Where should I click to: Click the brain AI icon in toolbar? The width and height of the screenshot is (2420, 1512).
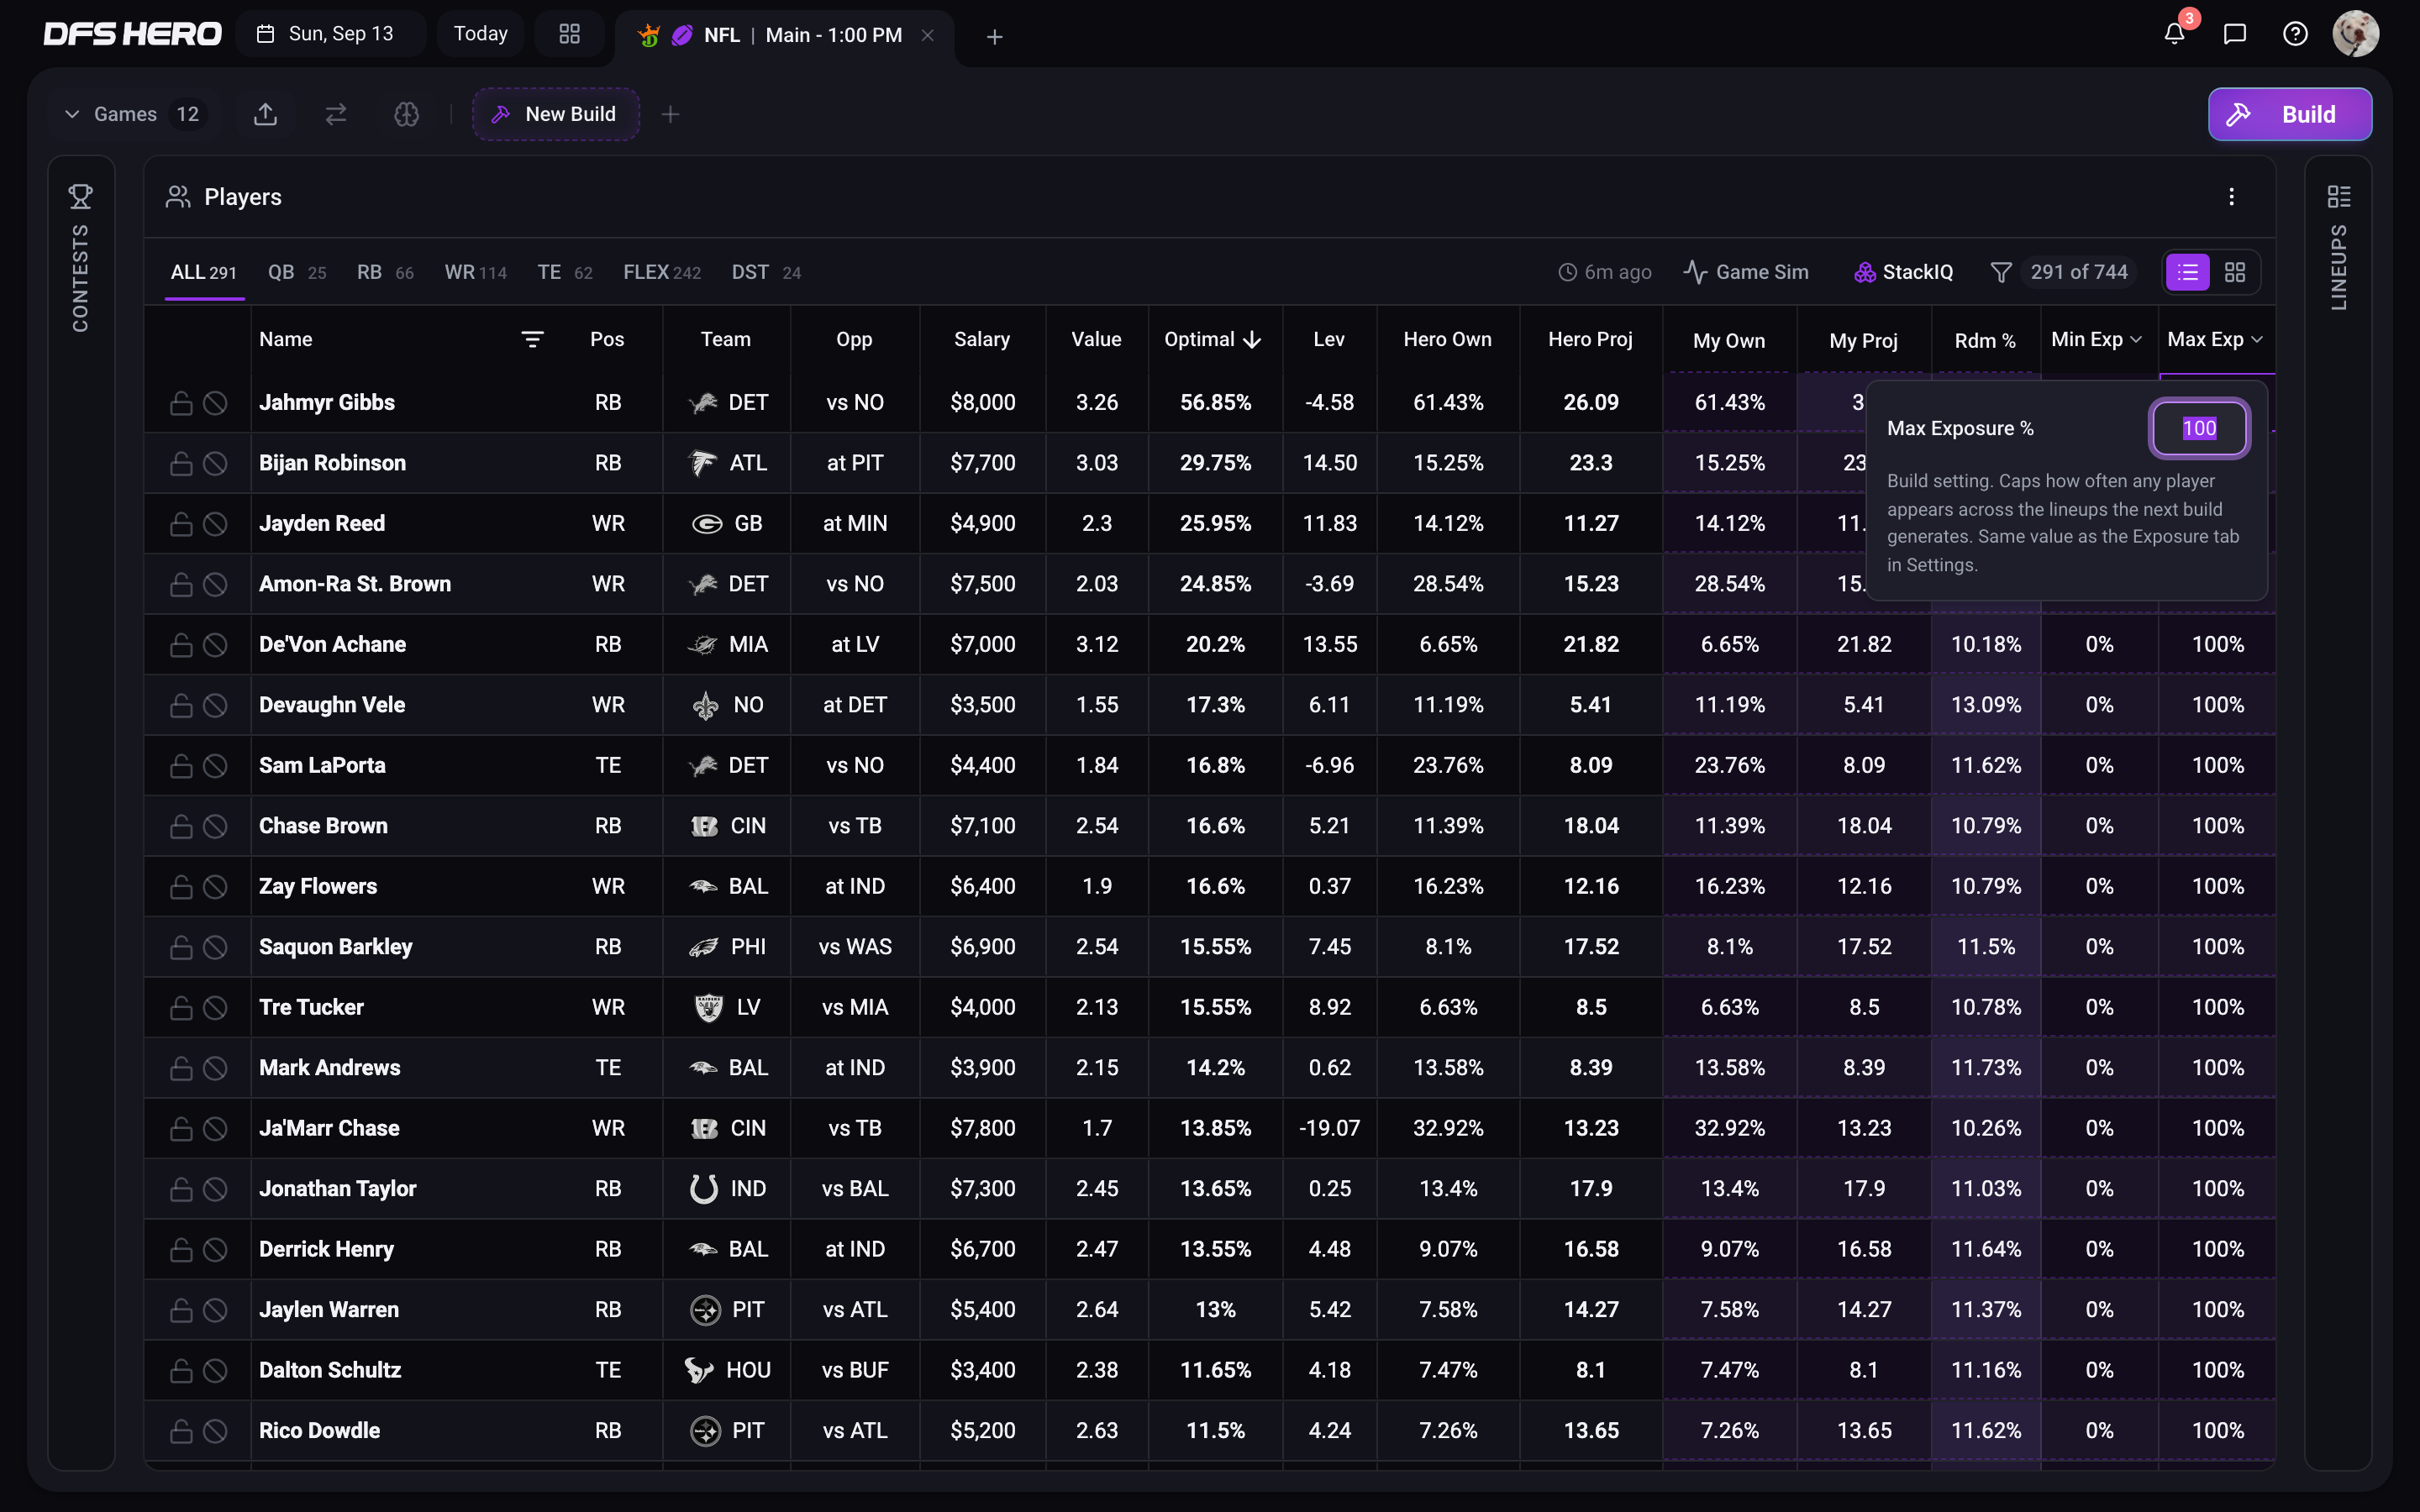[x=406, y=114]
